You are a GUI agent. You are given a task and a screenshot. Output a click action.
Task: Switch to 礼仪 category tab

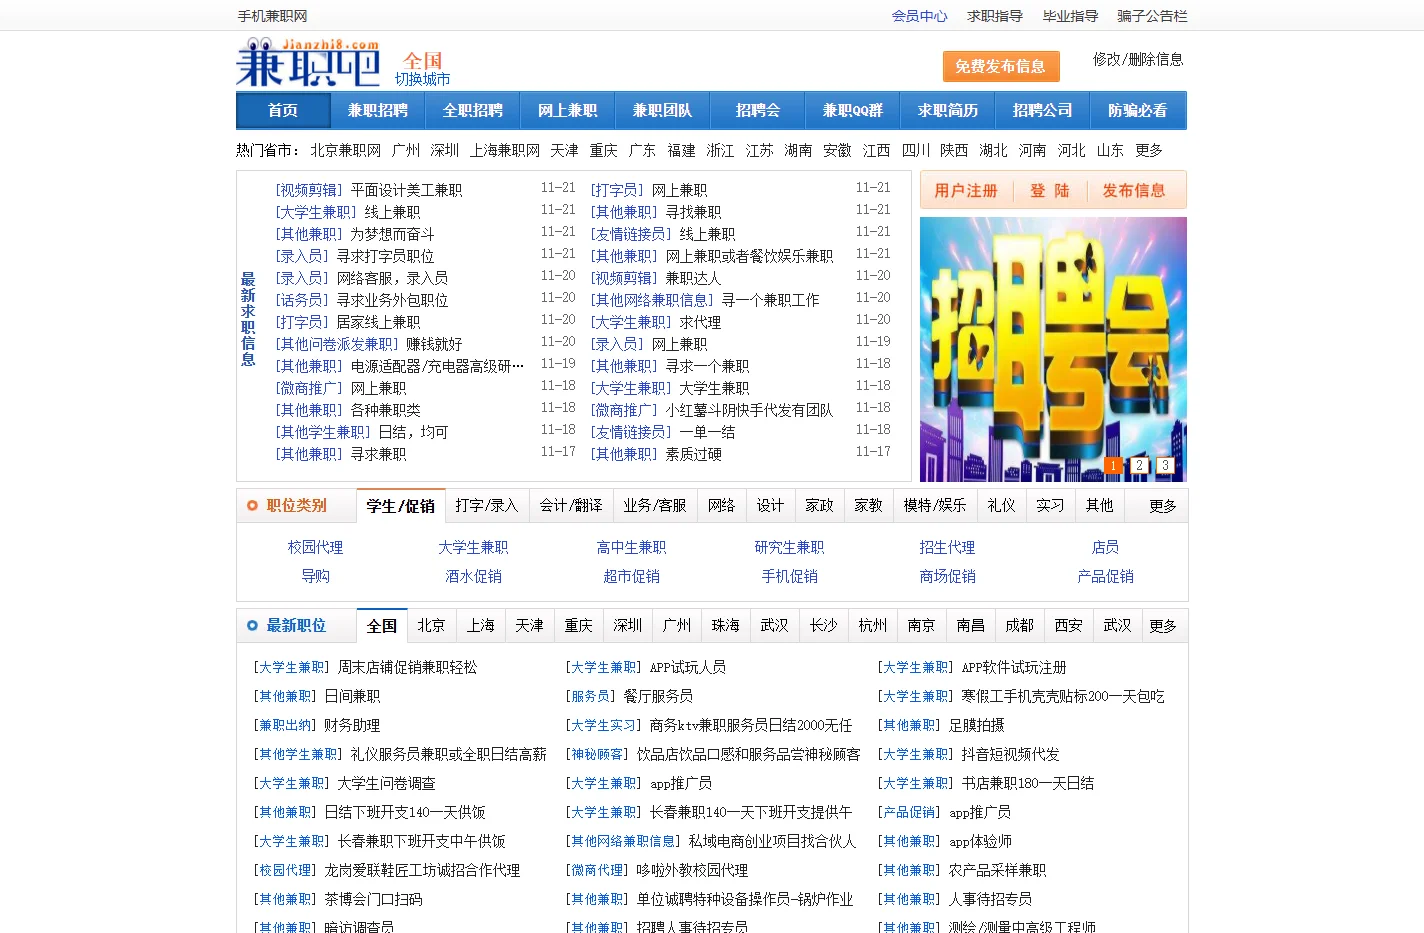pos(1001,506)
